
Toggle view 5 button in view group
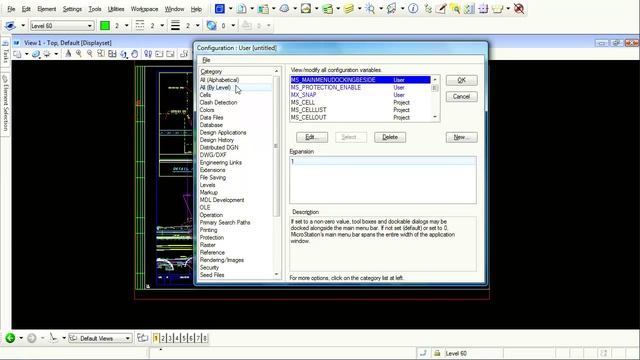(184, 338)
